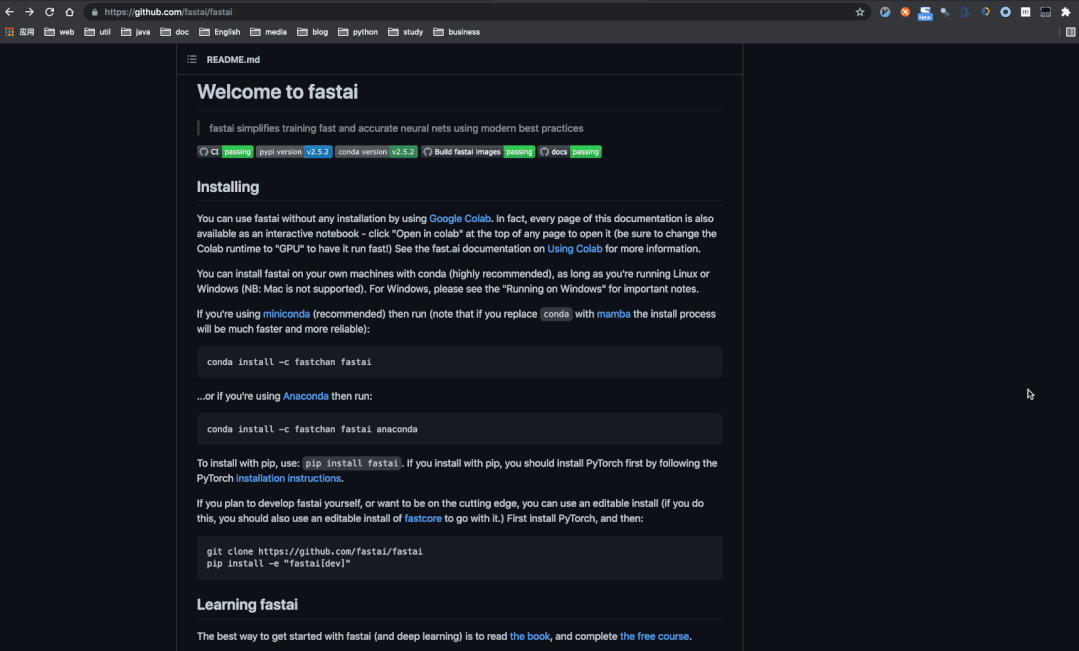Image resolution: width=1079 pixels, height=651 pixels.
Task: Click the pypi version v2.5.2 badge
Action: (295, 151)
